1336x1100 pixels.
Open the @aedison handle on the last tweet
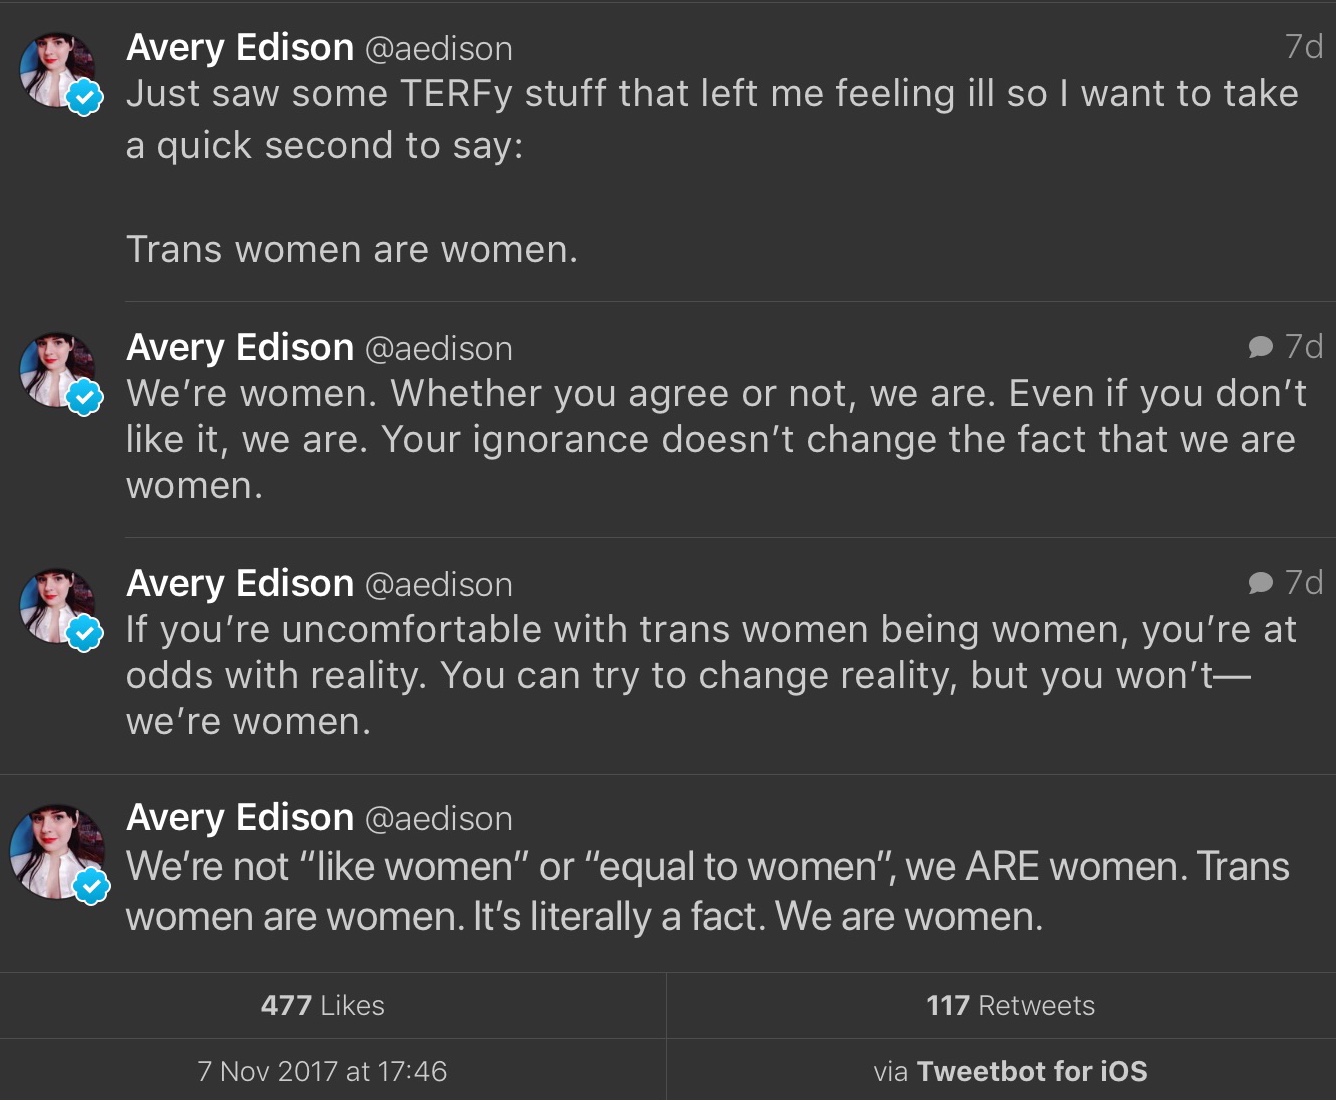[438, 819]
